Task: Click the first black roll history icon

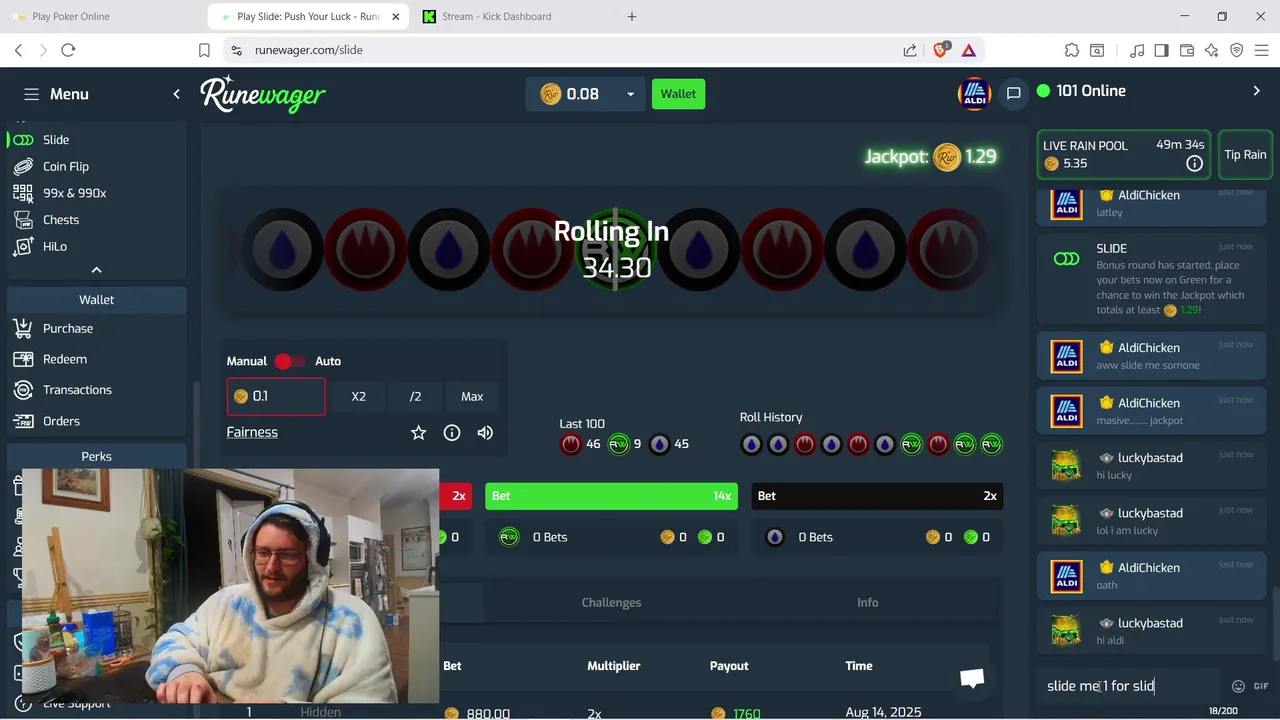Action: click(x=751, y=444)
